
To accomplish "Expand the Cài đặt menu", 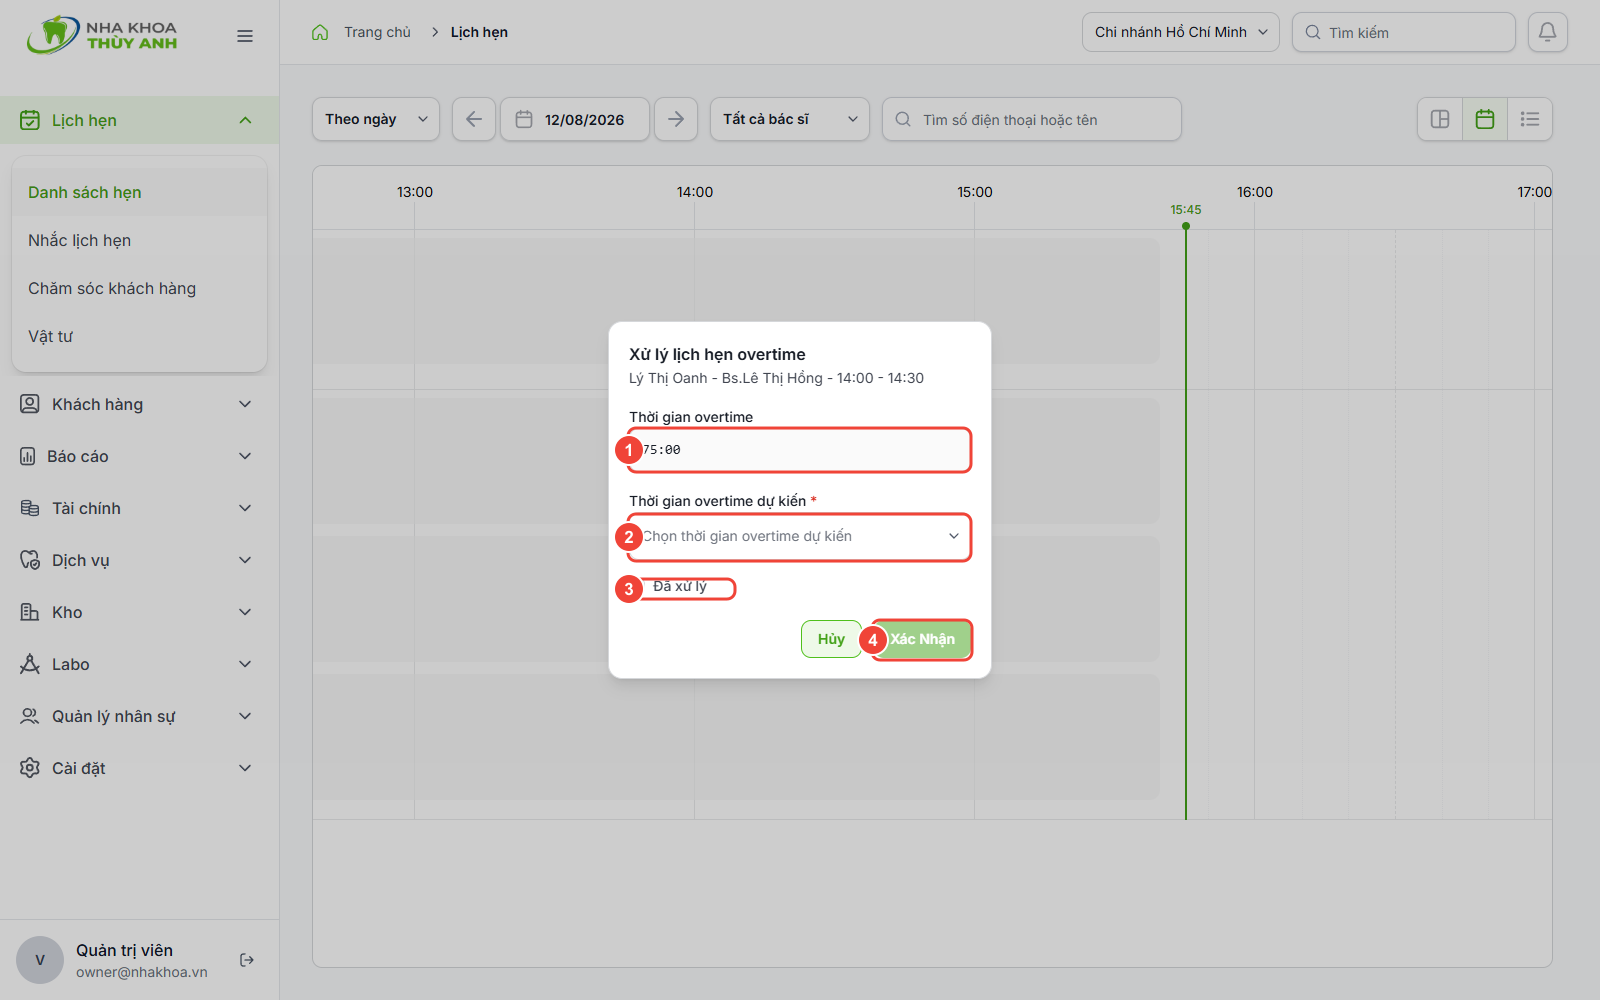I will coord(139,768).
